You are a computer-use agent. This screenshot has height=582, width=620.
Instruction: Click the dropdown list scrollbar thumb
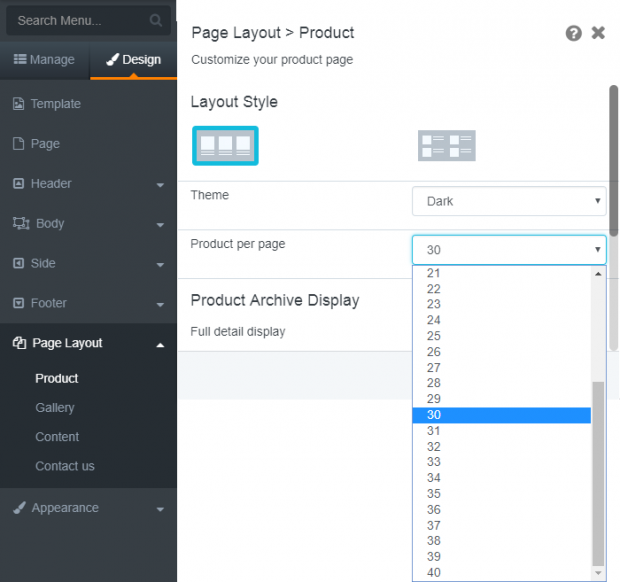[598, 474]
